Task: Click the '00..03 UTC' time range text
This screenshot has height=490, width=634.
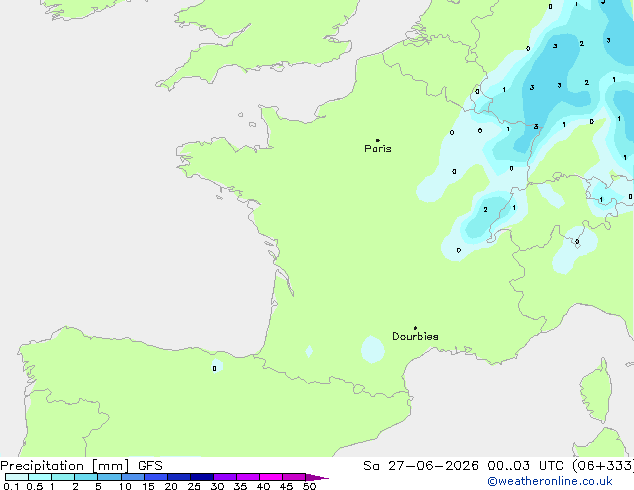Action: (x=525, y=466)
